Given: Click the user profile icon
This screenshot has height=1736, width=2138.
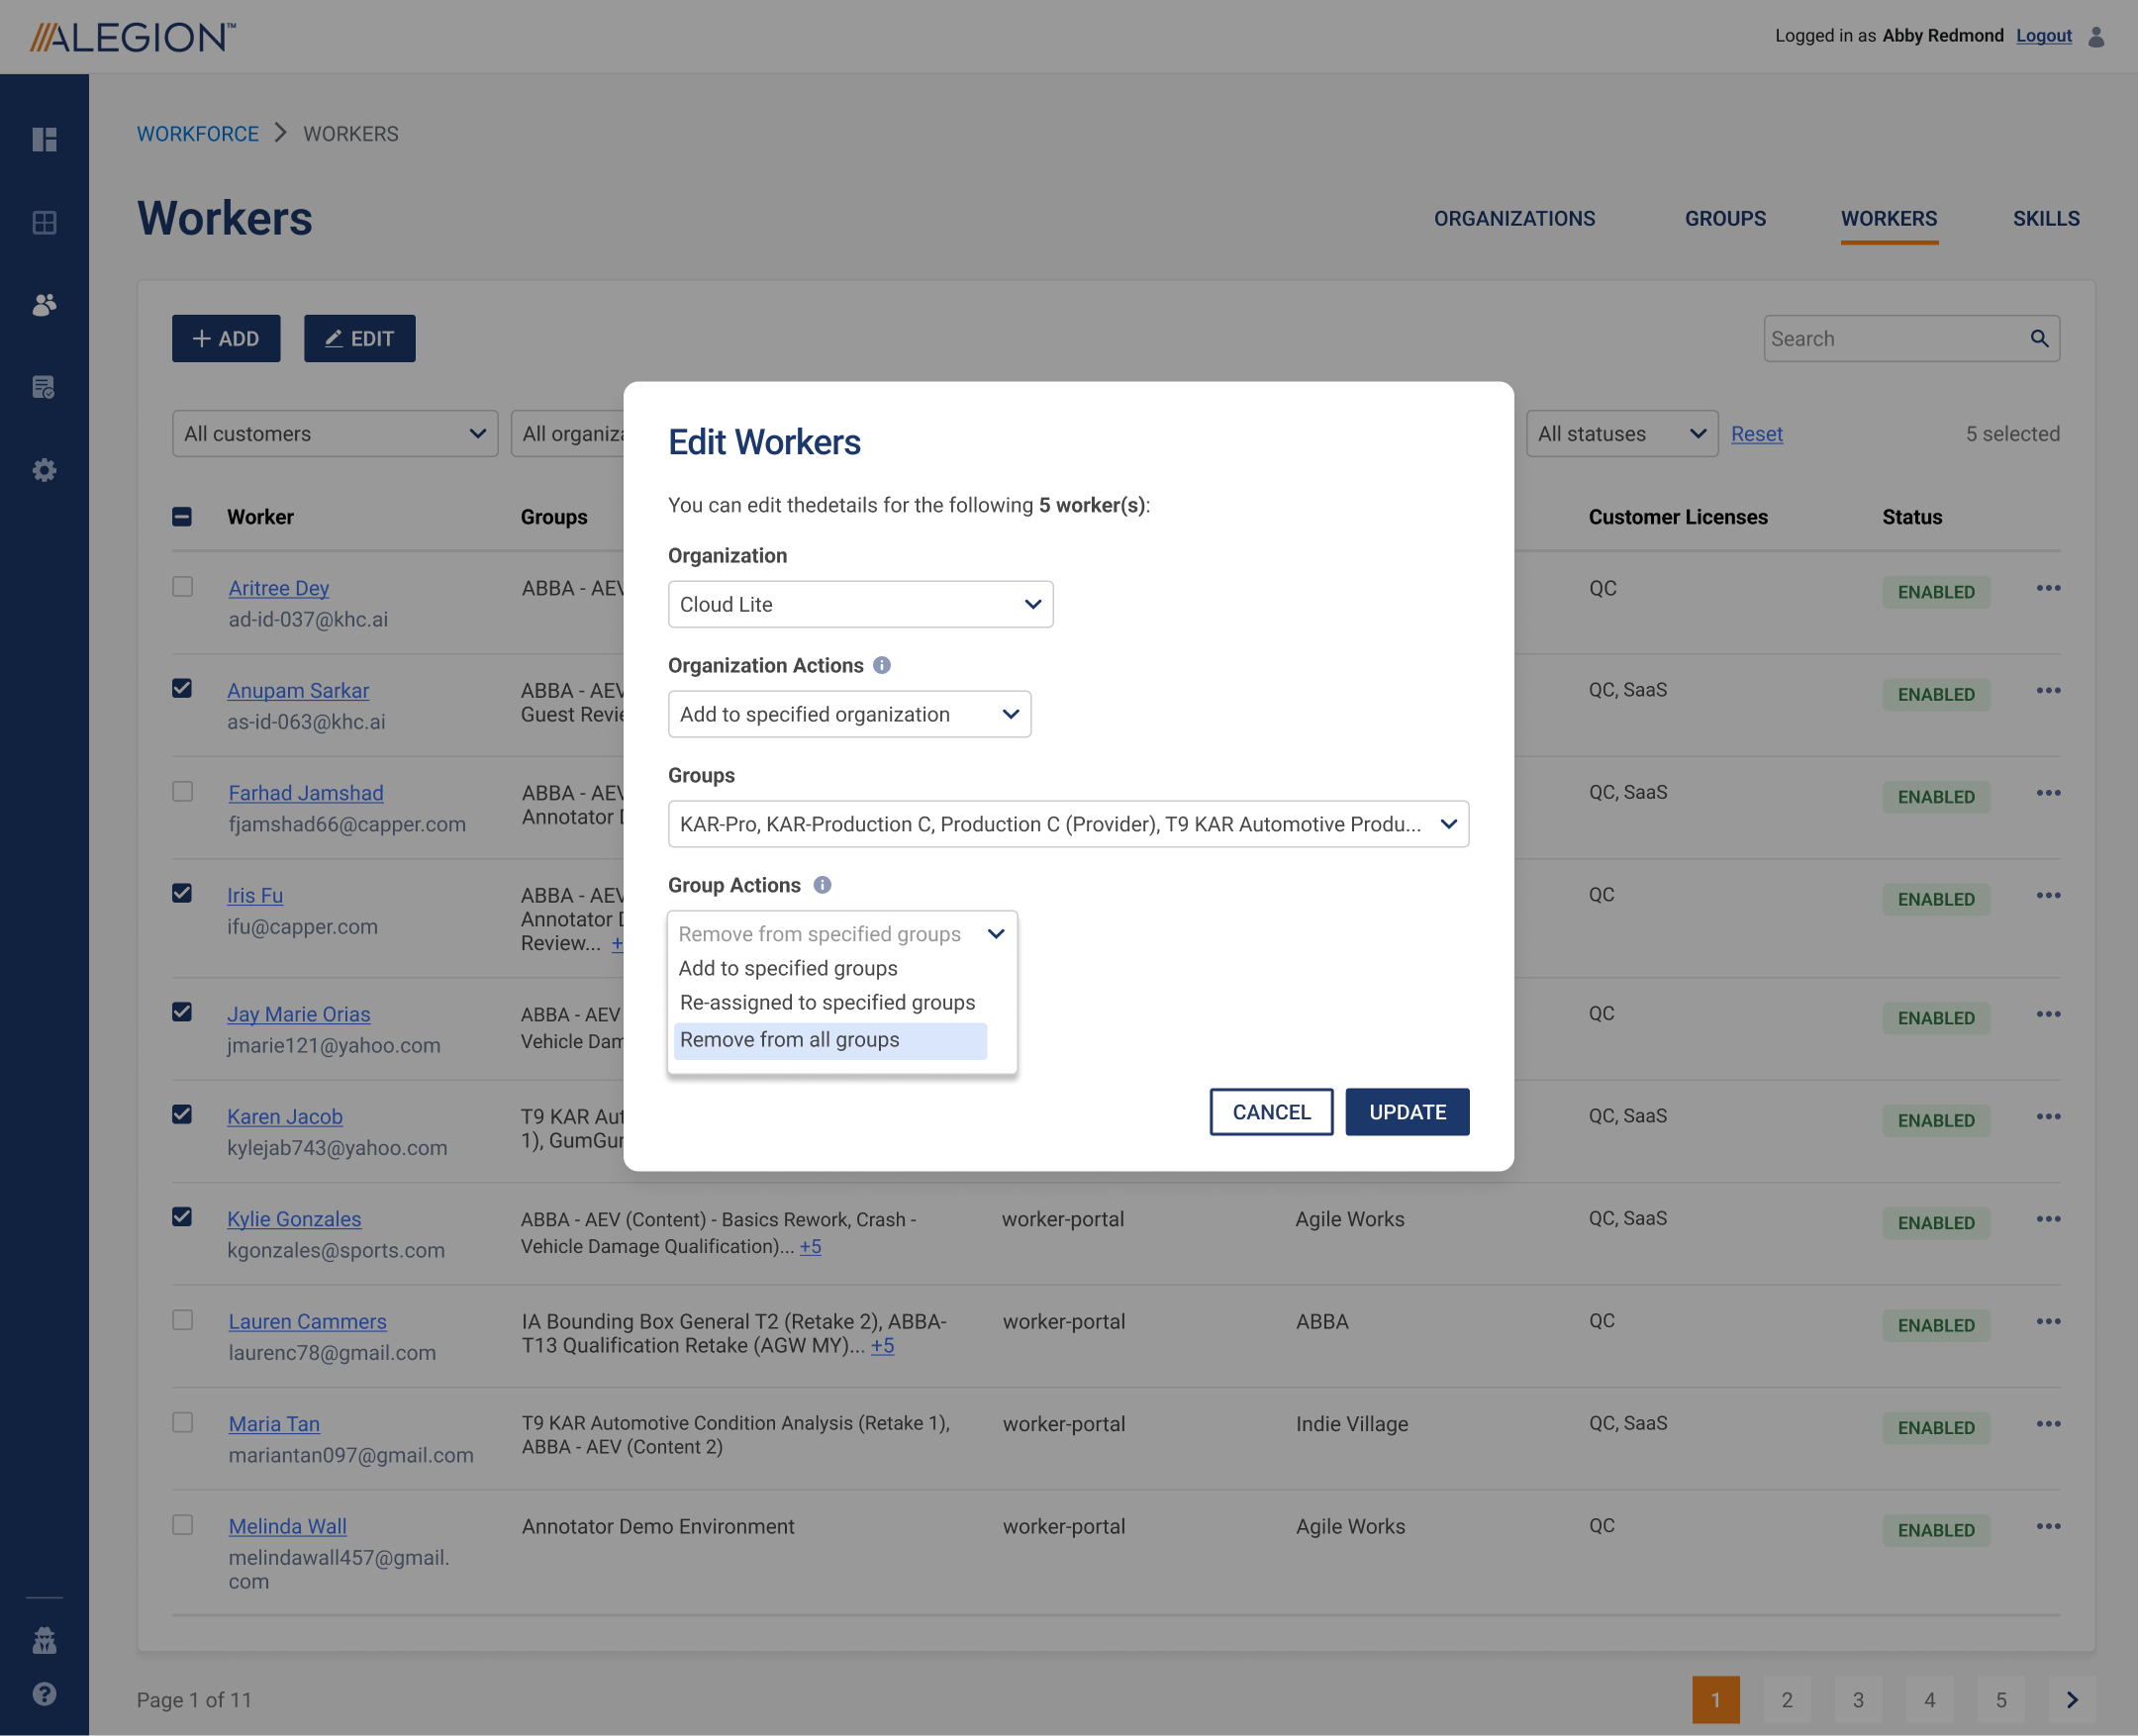Looking at the screenshot, I should (2097, 36).
